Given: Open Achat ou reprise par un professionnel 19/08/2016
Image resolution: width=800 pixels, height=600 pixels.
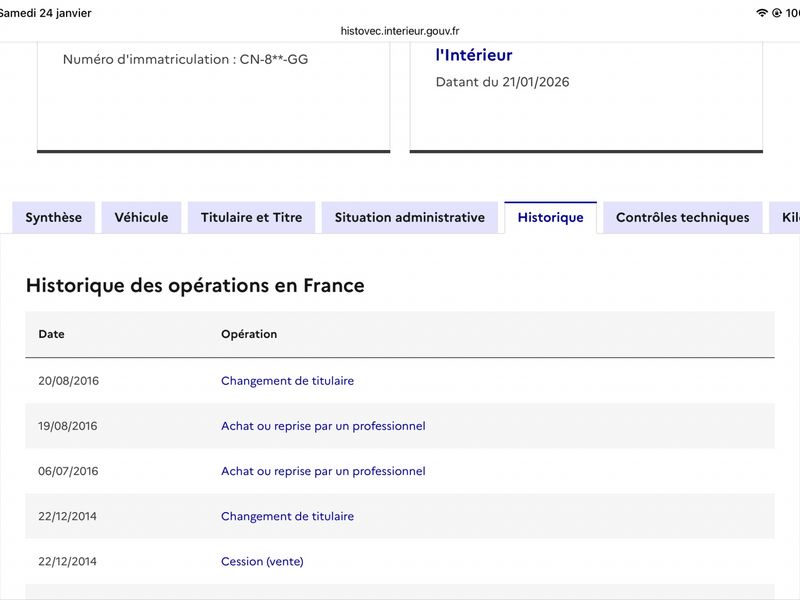Looking at the screenshot, I should 323,426.
